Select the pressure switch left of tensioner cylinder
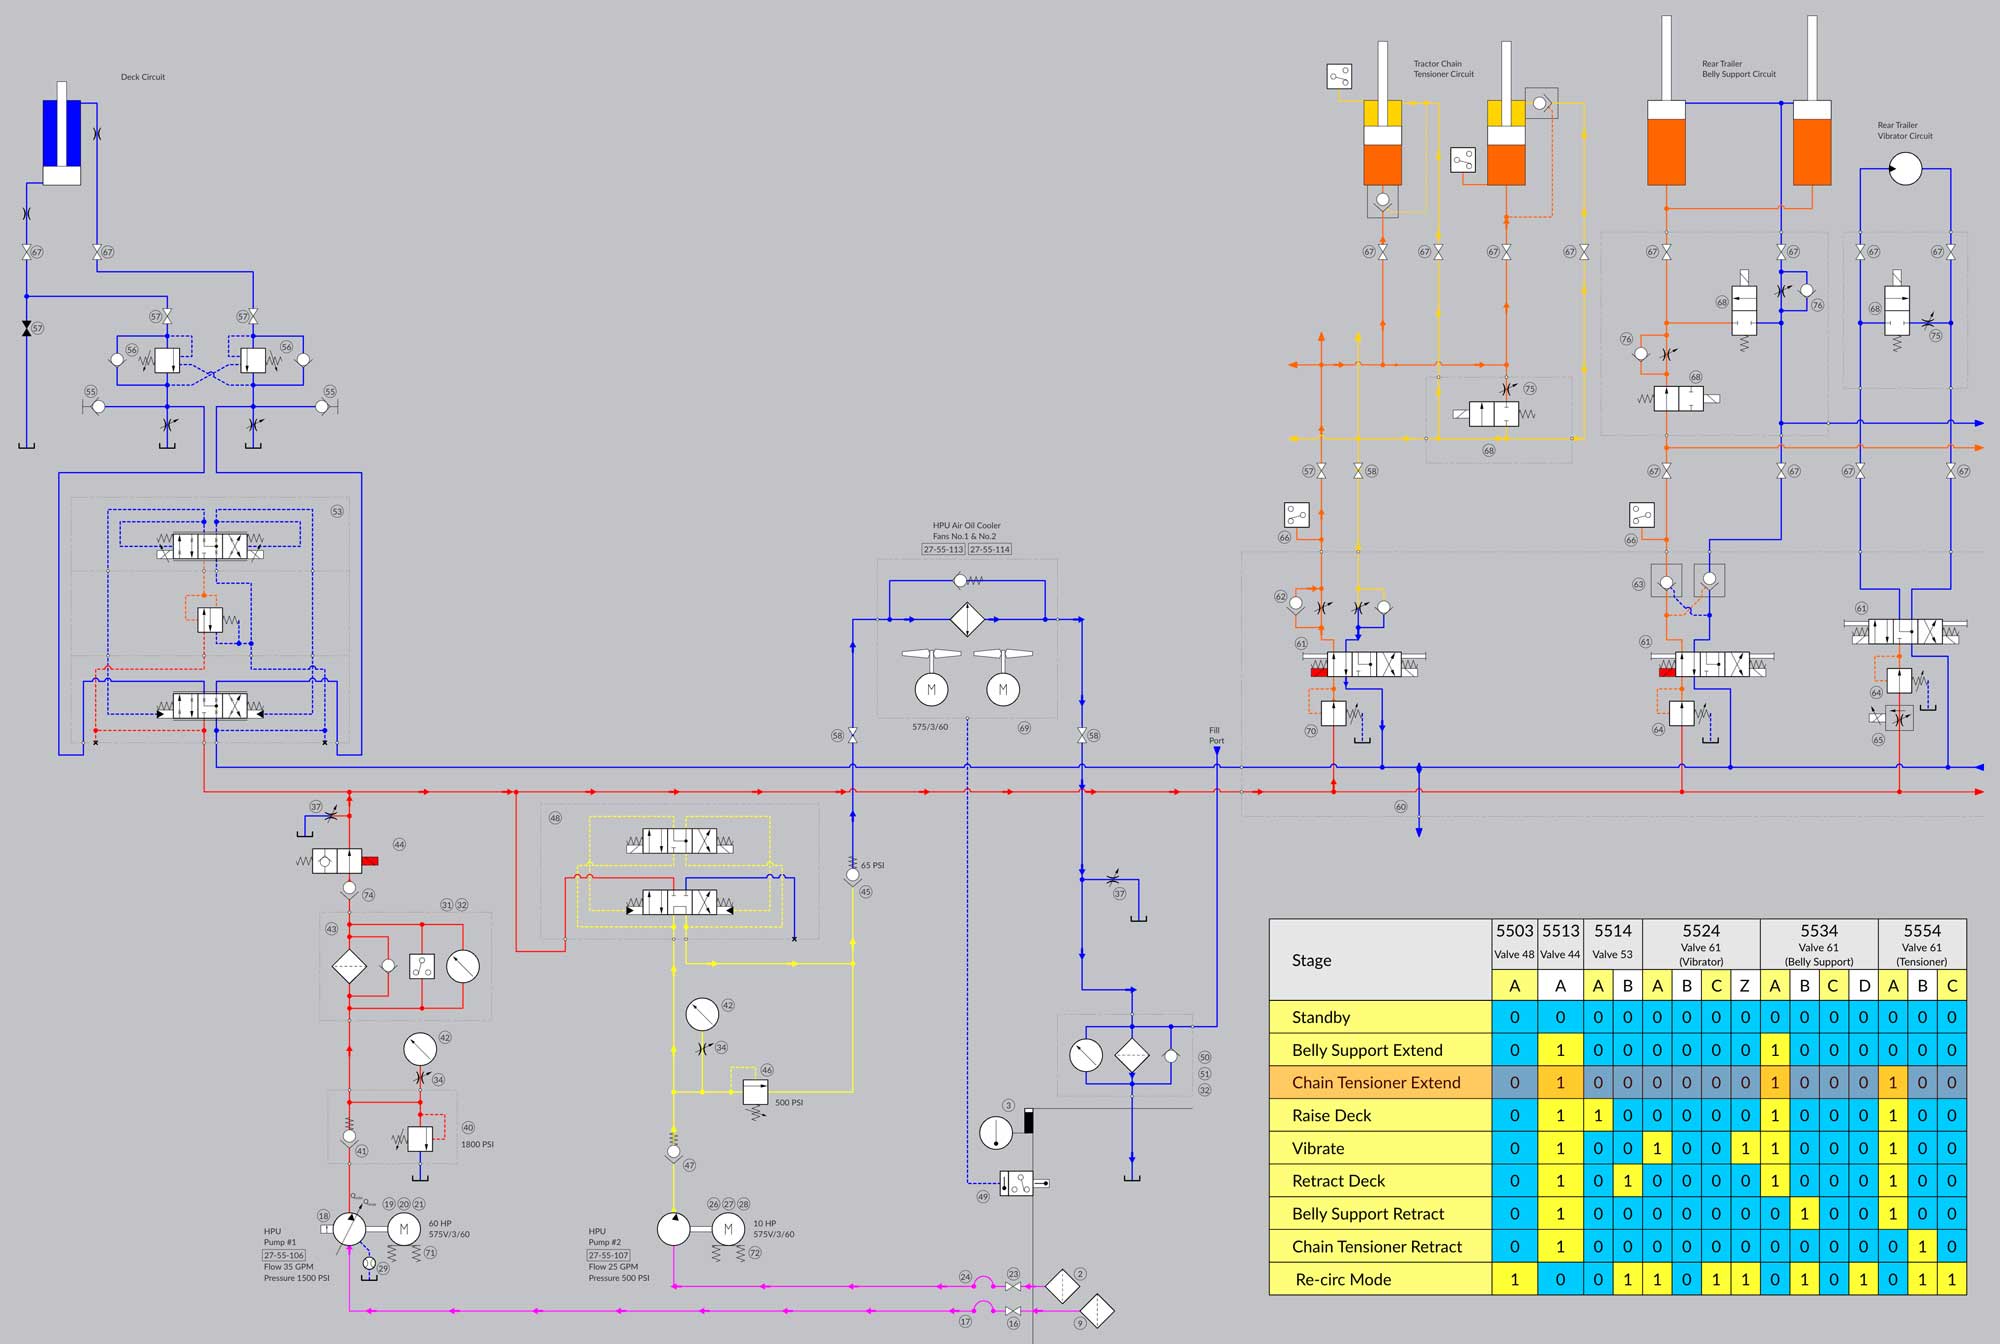 pyautogui.click(x=1339, y=76)
